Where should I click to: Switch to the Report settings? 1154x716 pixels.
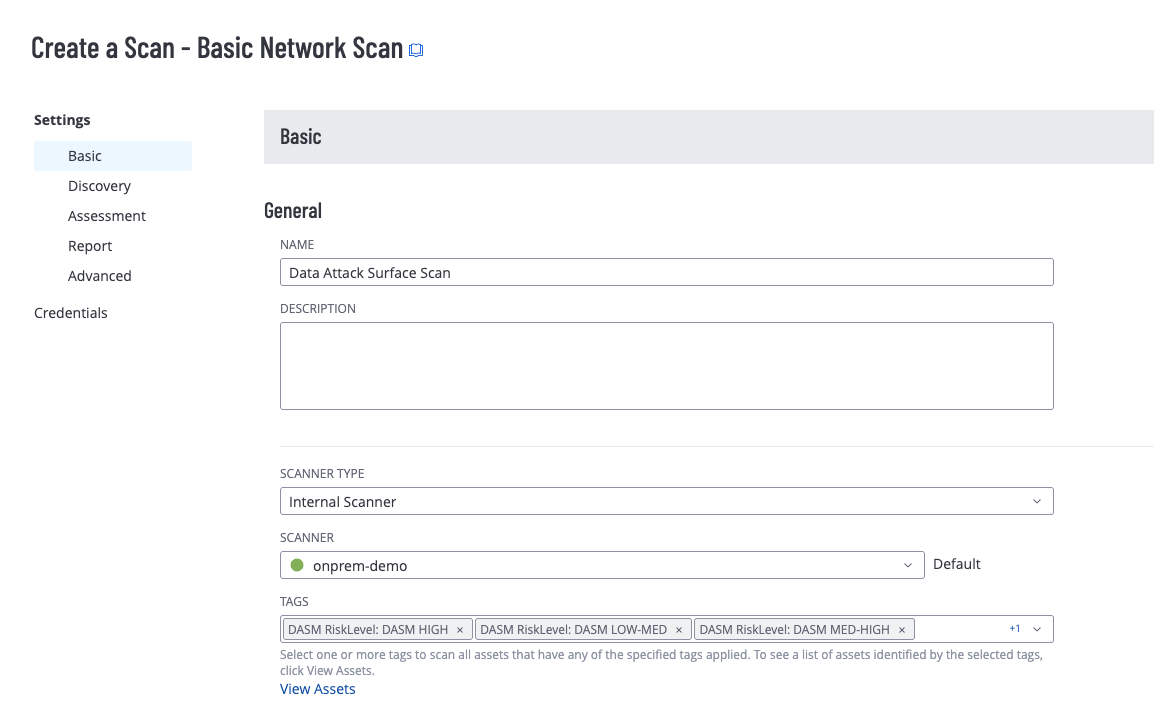[x=90, y=246]
